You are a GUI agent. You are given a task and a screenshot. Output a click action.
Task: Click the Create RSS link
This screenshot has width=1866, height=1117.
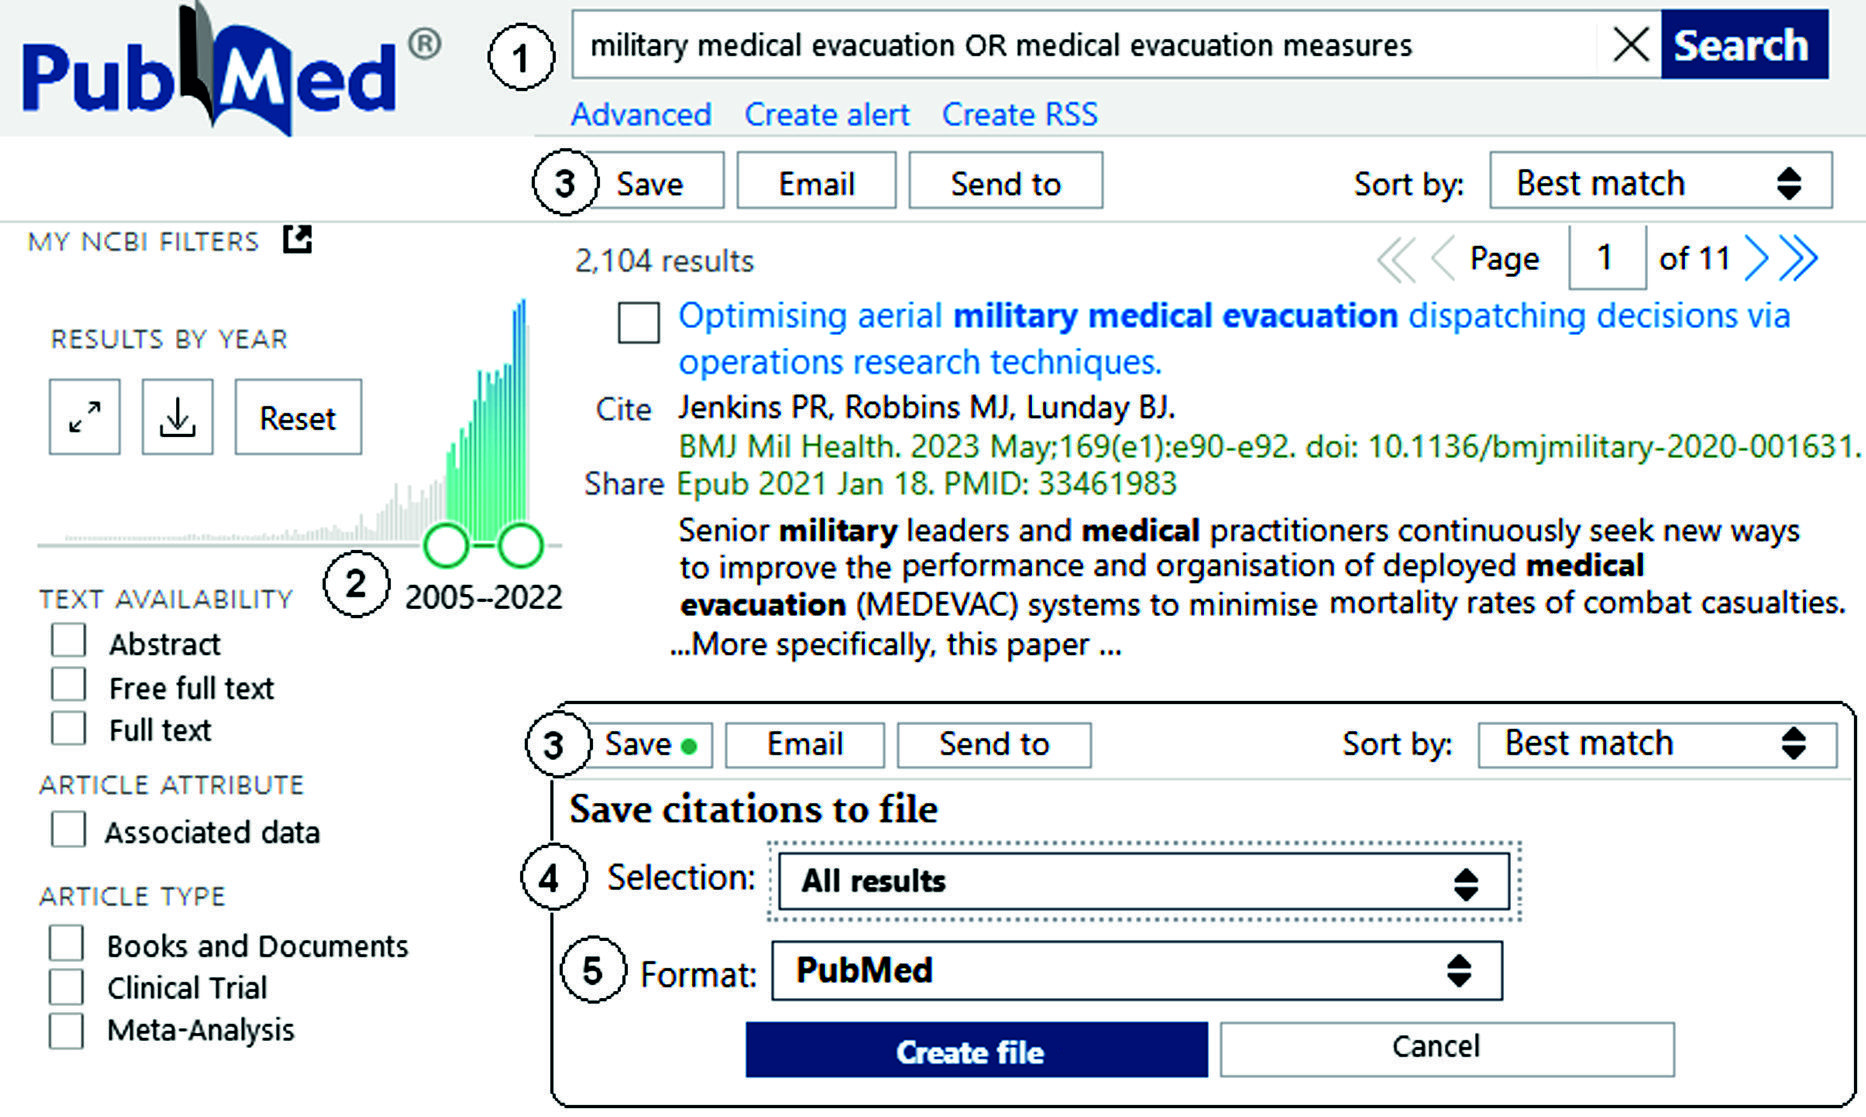tap(1019, 114)
